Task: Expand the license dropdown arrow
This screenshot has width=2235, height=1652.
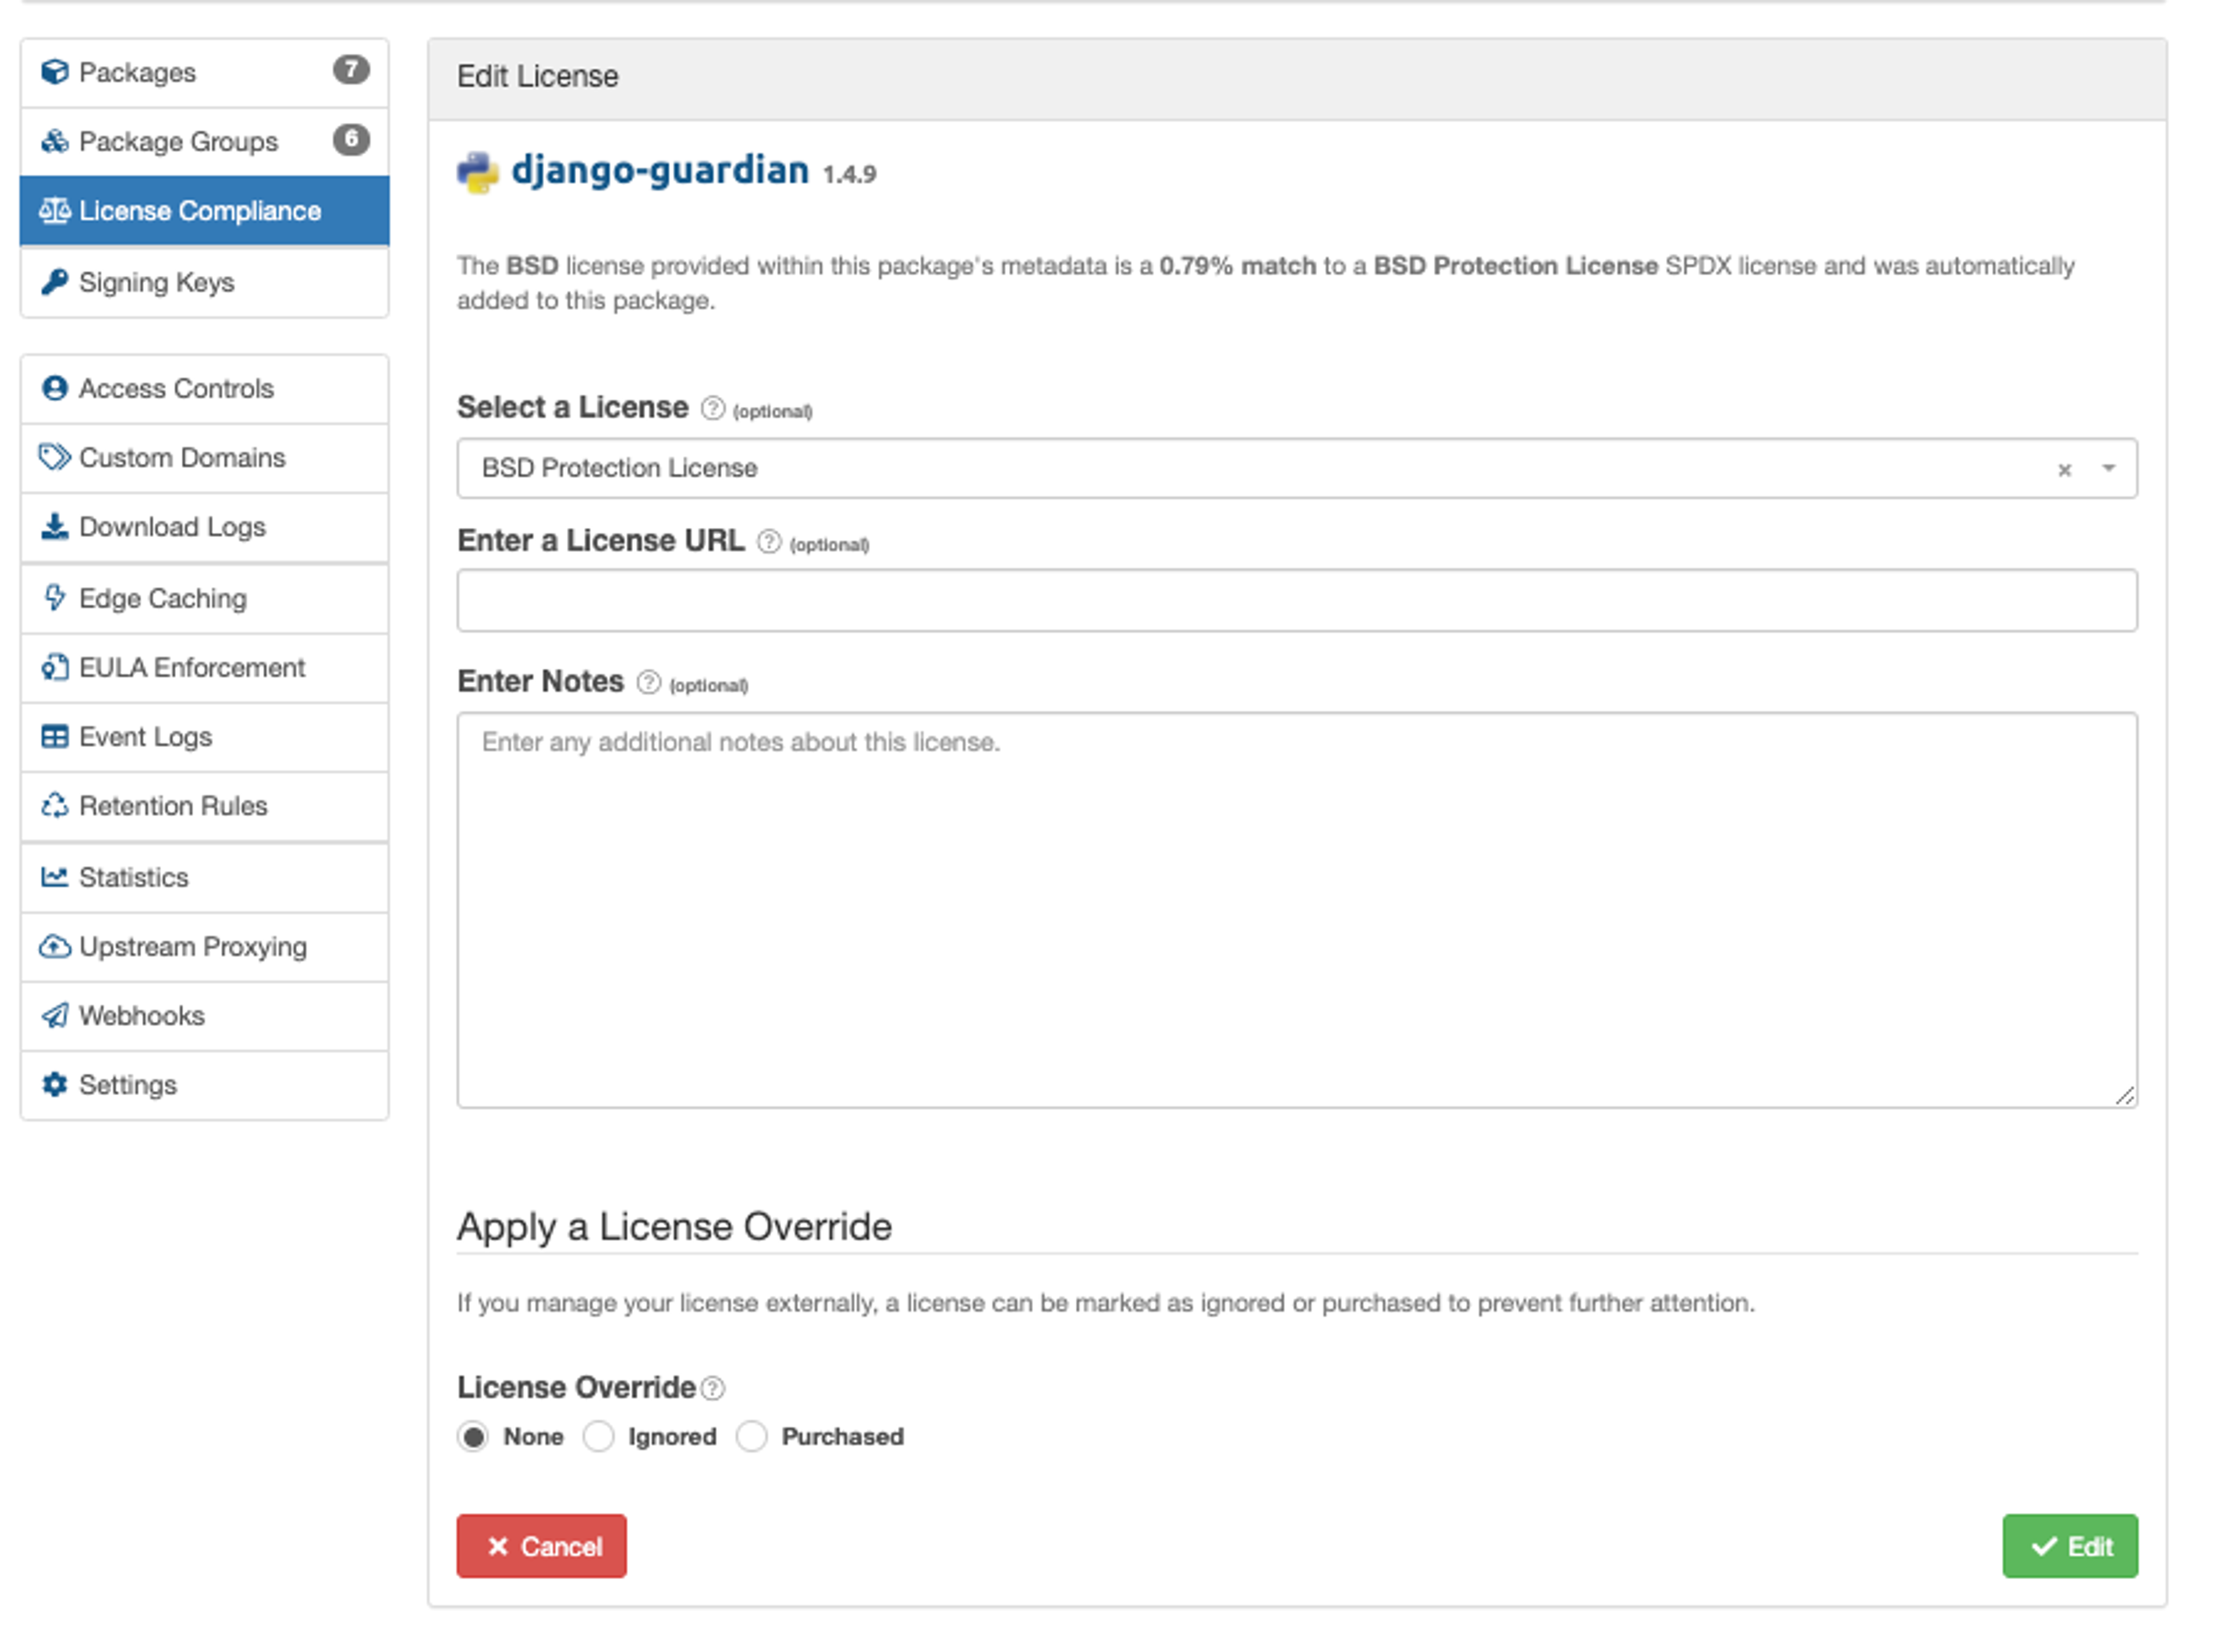Action: pyautogui.click(x=2108, y=468)
